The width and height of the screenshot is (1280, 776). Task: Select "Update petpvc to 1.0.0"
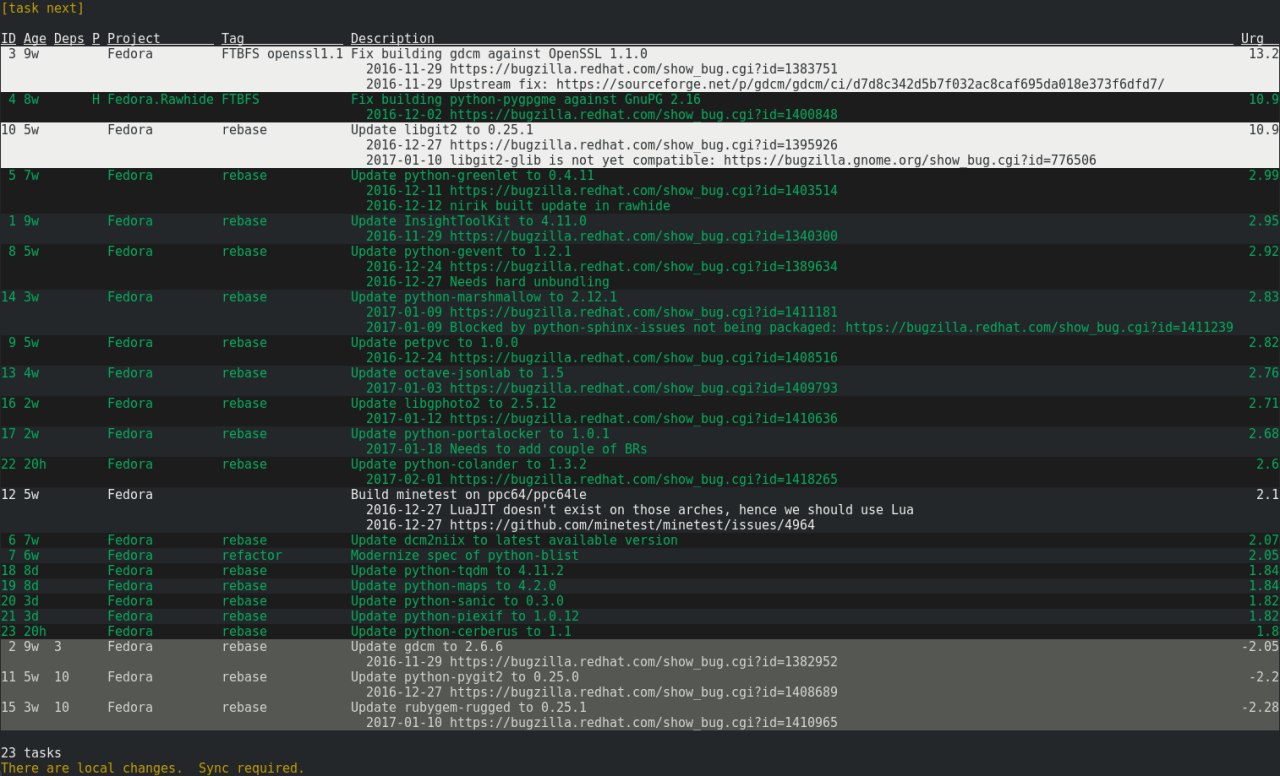(434, 343)
